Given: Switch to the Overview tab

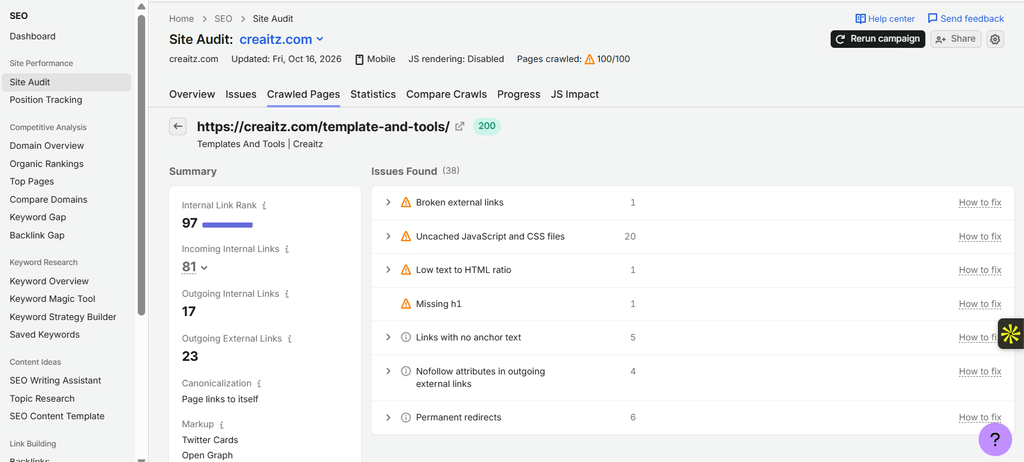Looking at the screenshot, I should tap(192, 94).
